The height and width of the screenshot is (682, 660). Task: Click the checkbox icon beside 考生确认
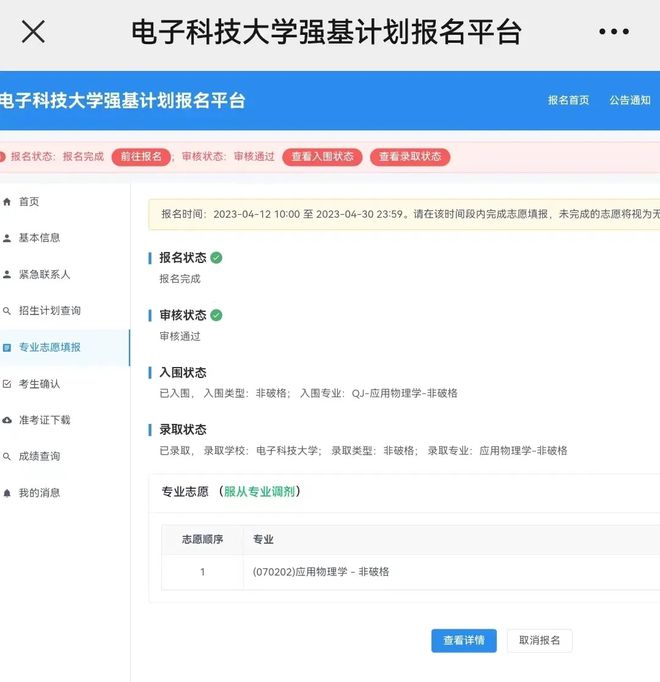coord(7,384)
